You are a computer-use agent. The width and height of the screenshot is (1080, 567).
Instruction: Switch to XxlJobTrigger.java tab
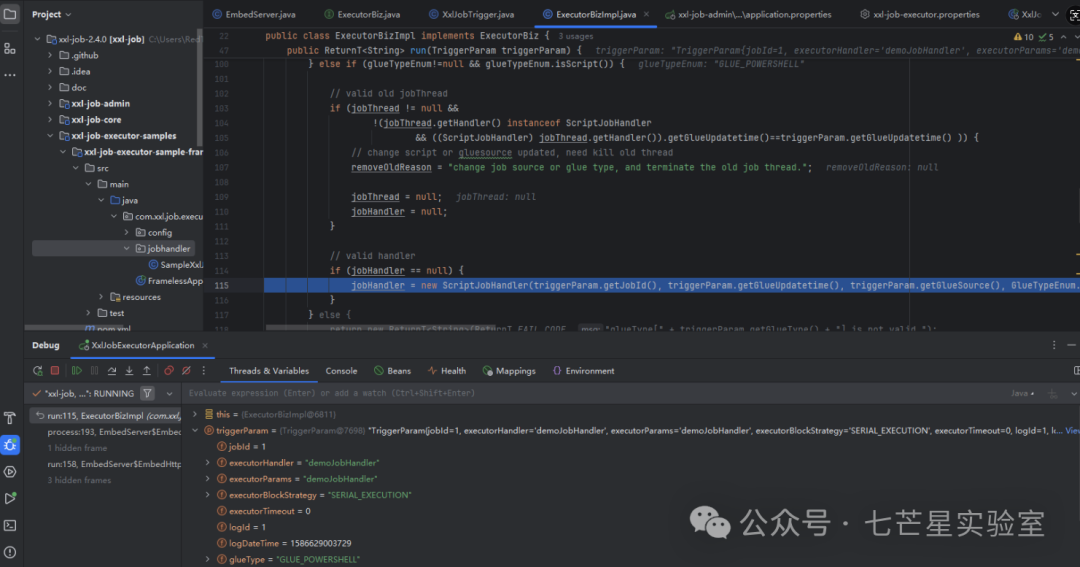click(x=471, y=14)
